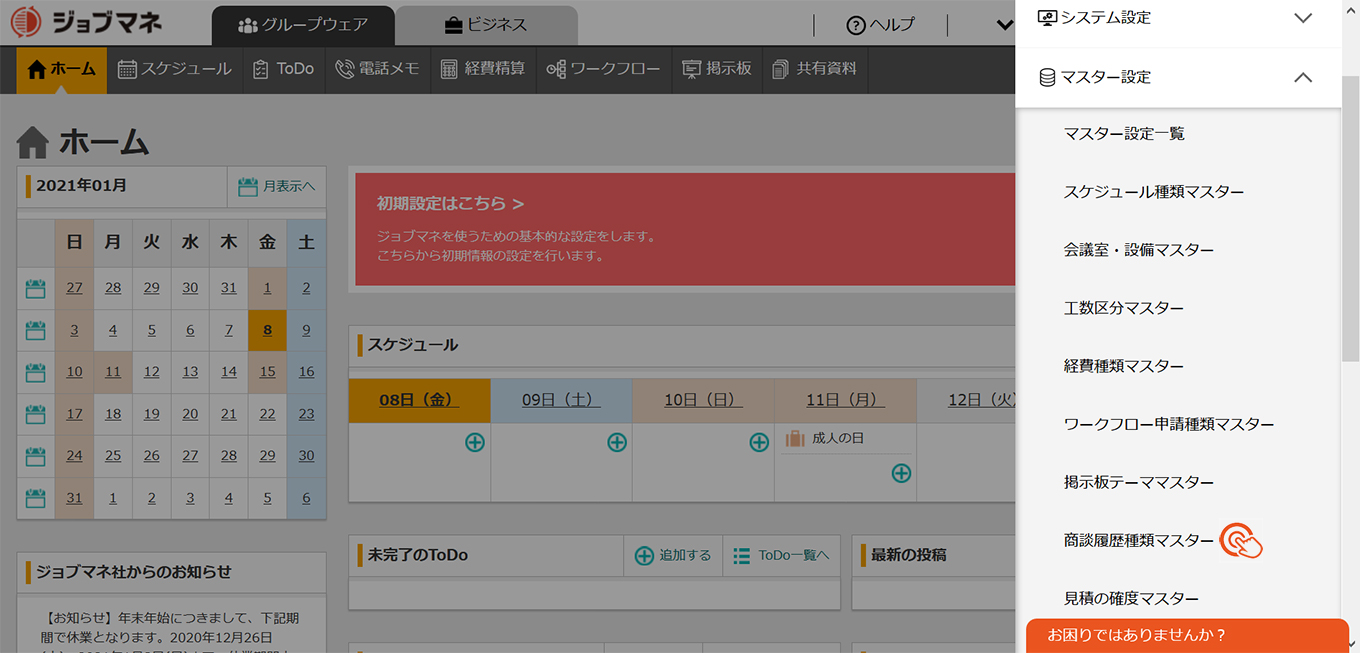Viewport: 1360px width, 653px height.
Task: Open 会議室・設備マスター menu entry
Action: tap(1139, 250)
